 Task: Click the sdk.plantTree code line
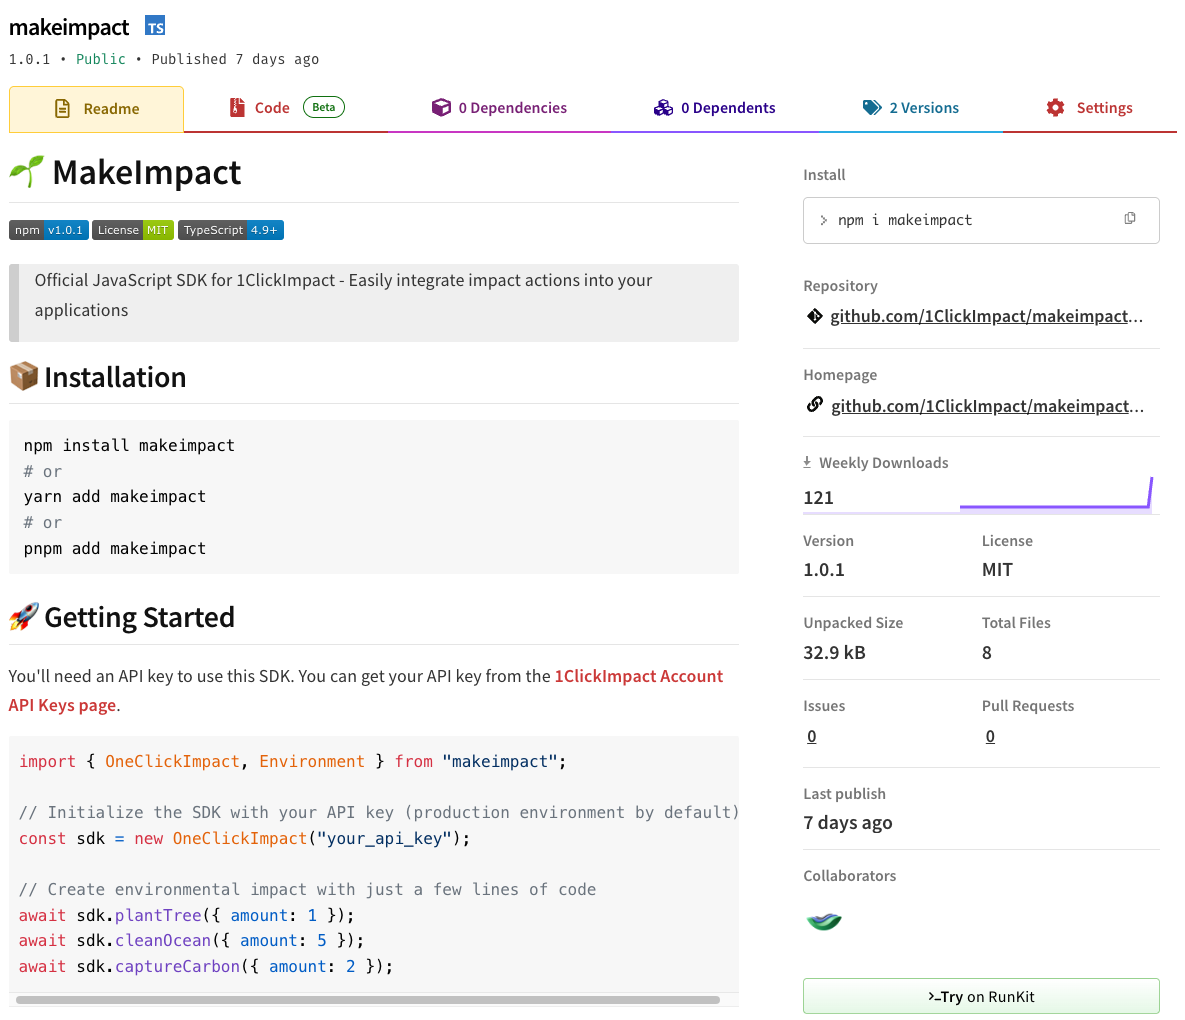point(187,915)
